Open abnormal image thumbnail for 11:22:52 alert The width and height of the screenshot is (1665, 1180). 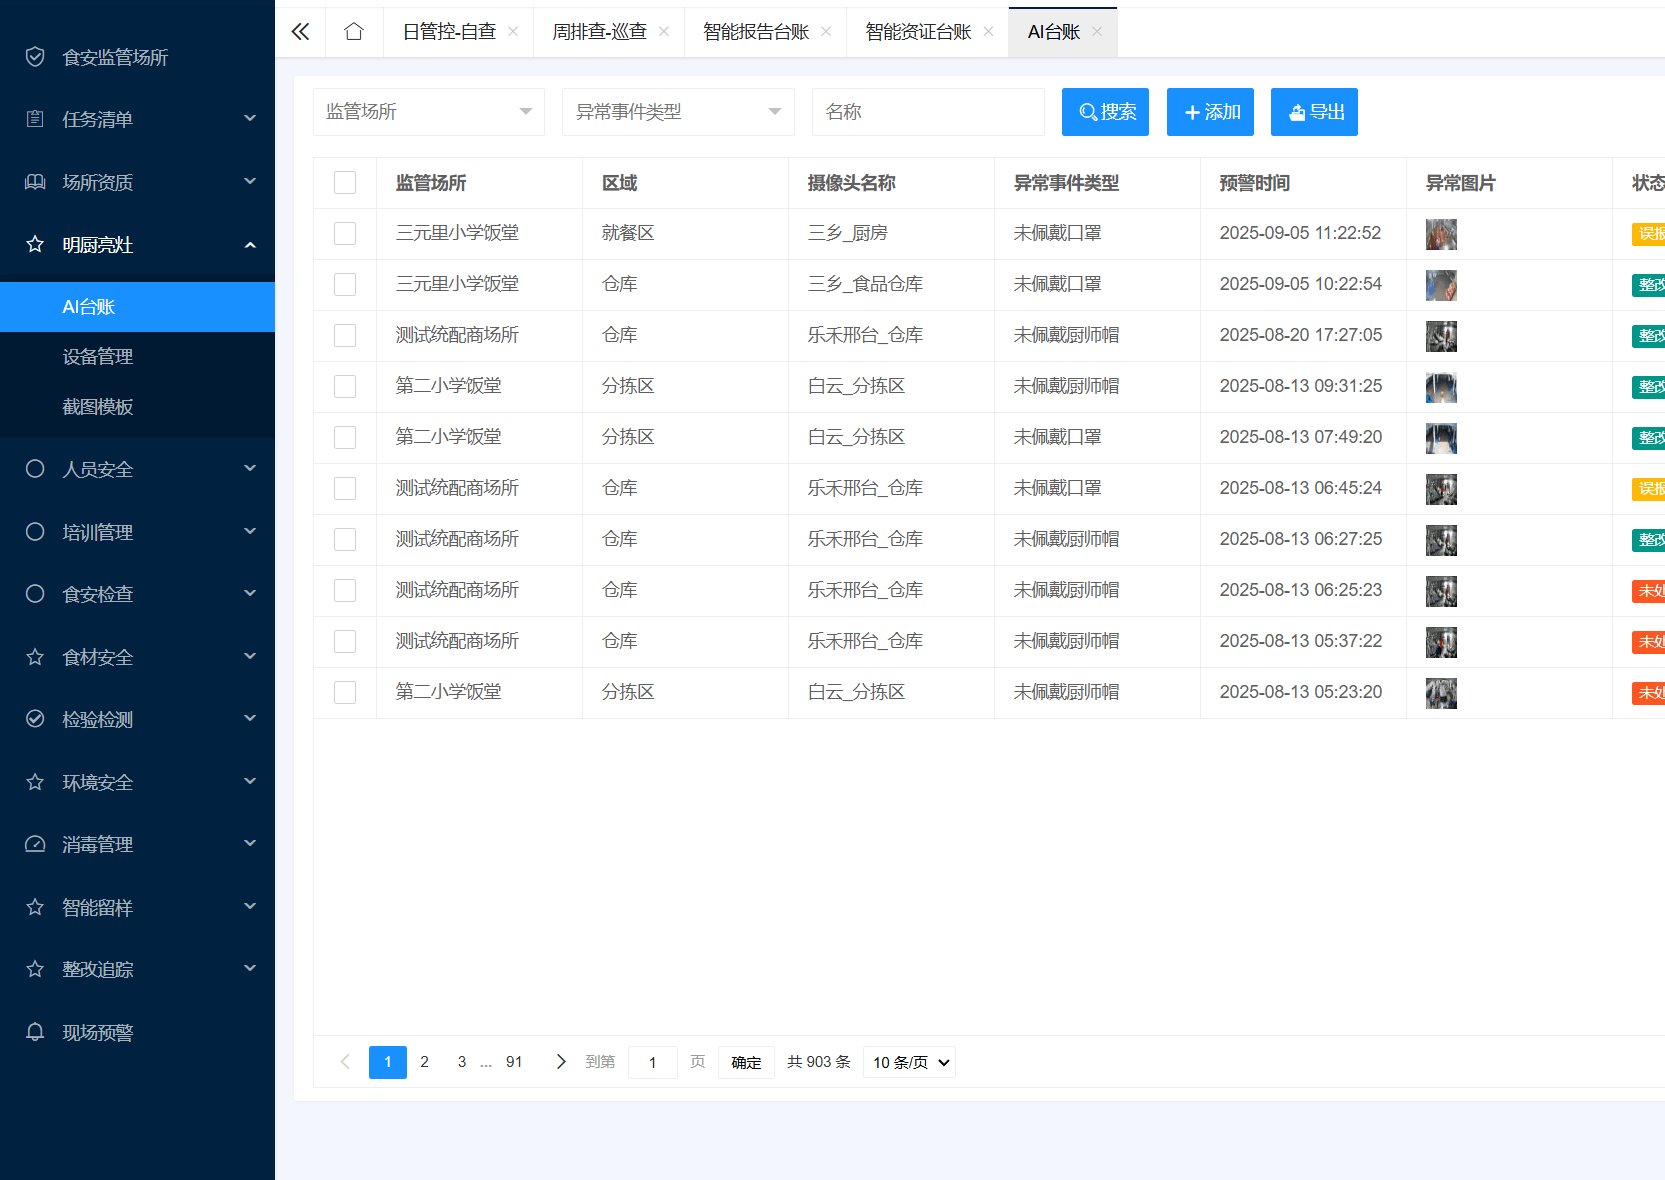[x=1441, y=234]
